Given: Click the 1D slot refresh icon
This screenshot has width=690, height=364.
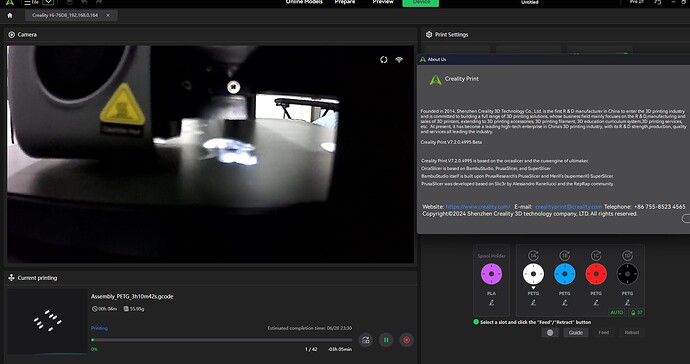Looking at the screenshot, I should coord(628,255).
